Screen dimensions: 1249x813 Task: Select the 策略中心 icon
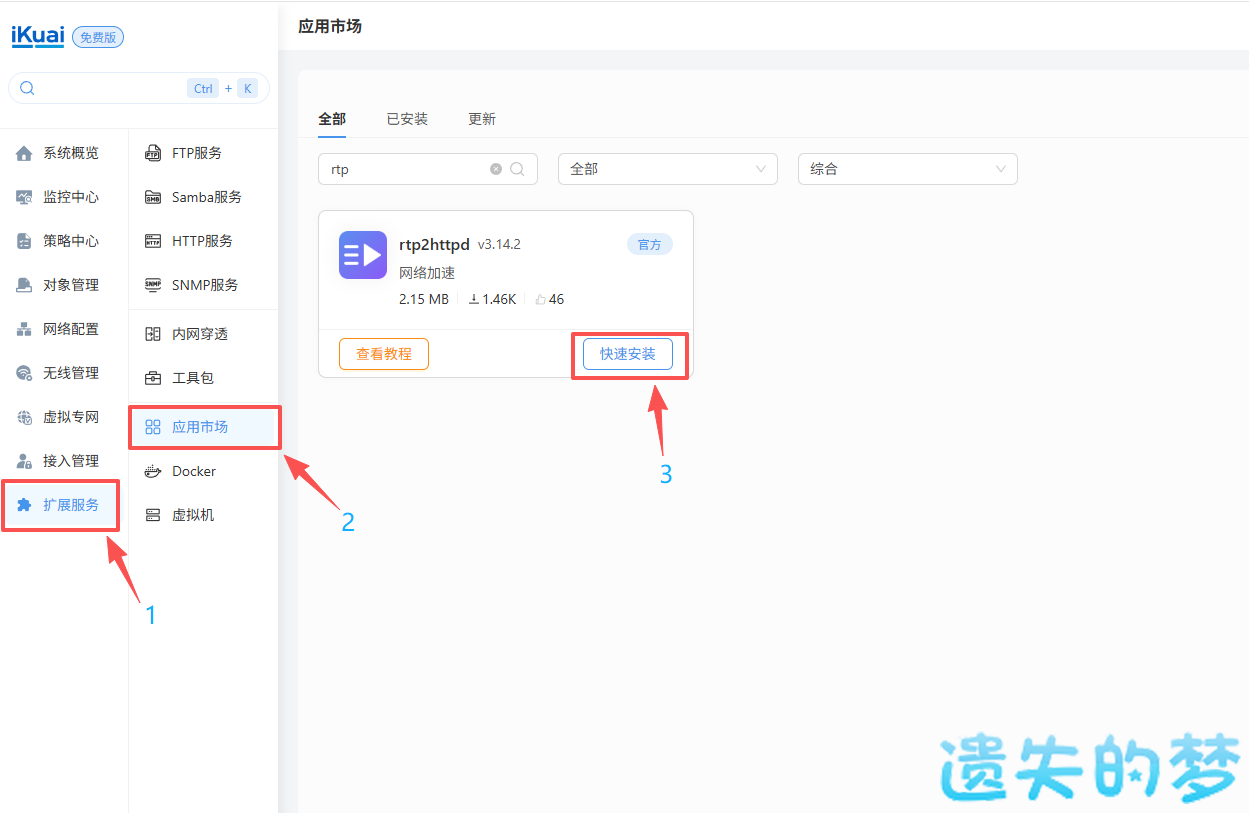point(24,241)
